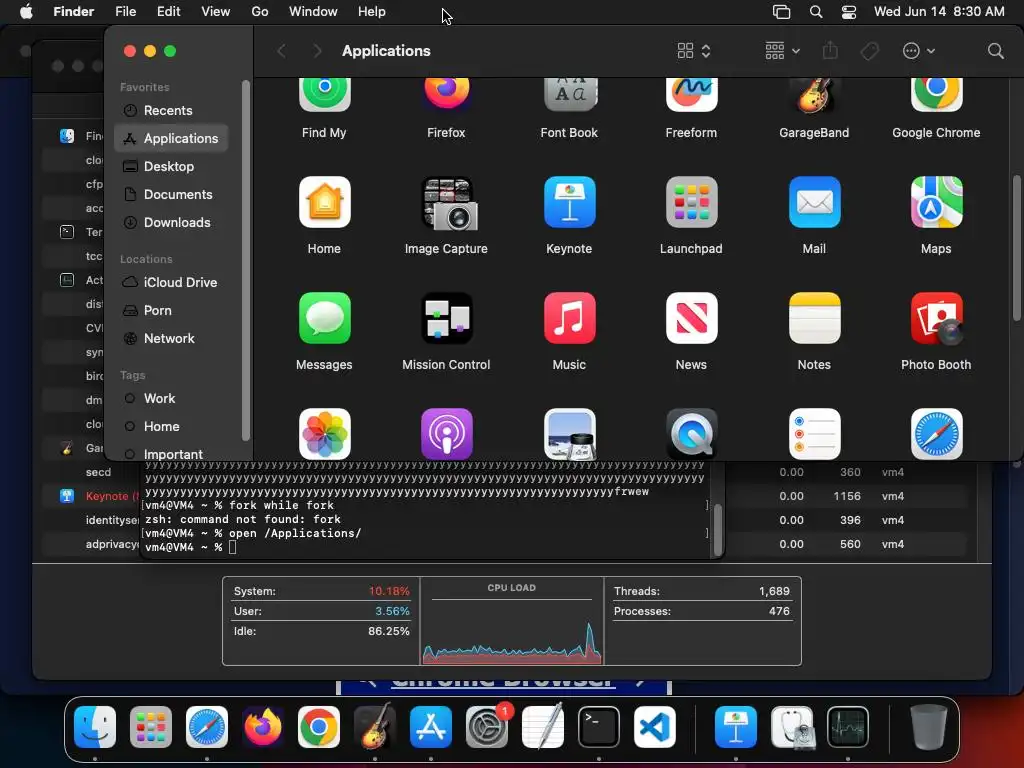Click Spotlight search in menu bar
Viewport: 1024px width, 768px height.
click(816, 12)
